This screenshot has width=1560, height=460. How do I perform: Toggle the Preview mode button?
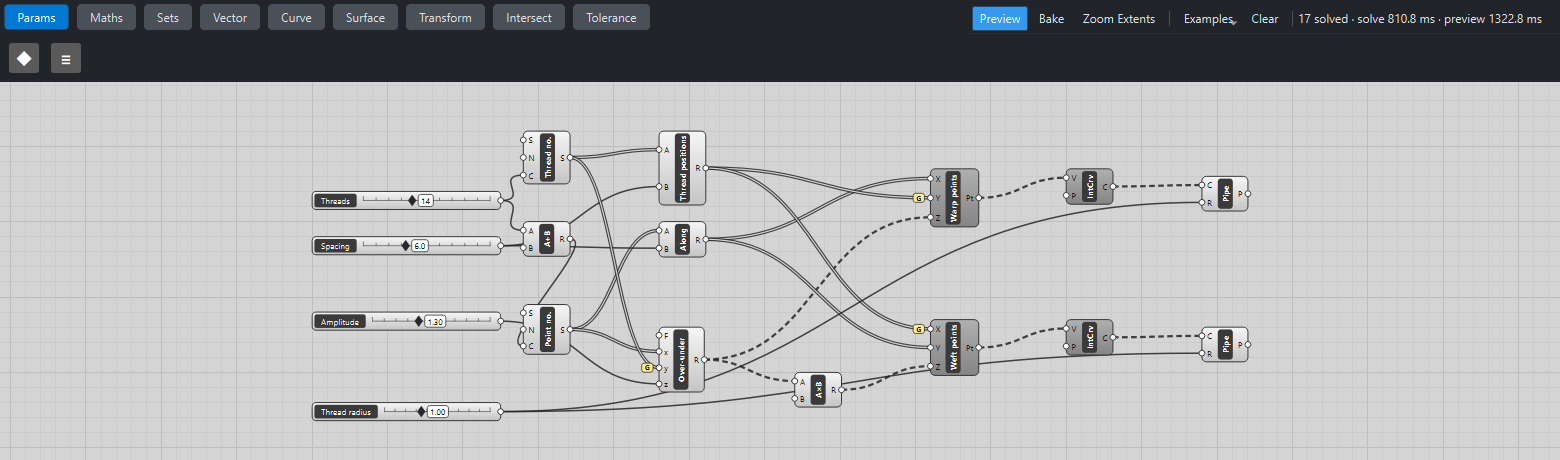(1000, 19)
